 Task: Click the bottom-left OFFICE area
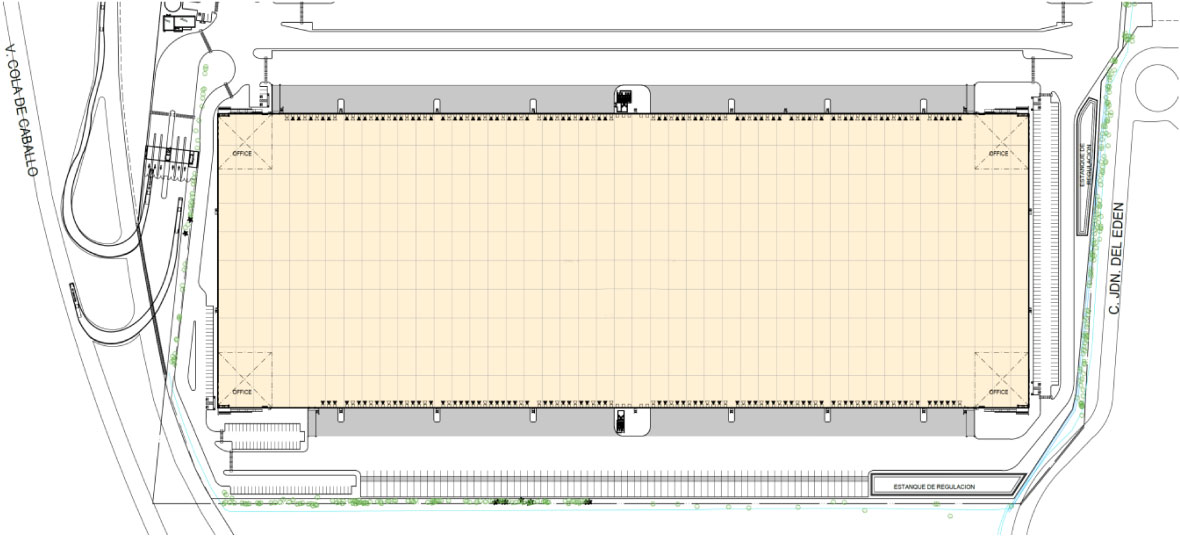click(x=244, y=379)
